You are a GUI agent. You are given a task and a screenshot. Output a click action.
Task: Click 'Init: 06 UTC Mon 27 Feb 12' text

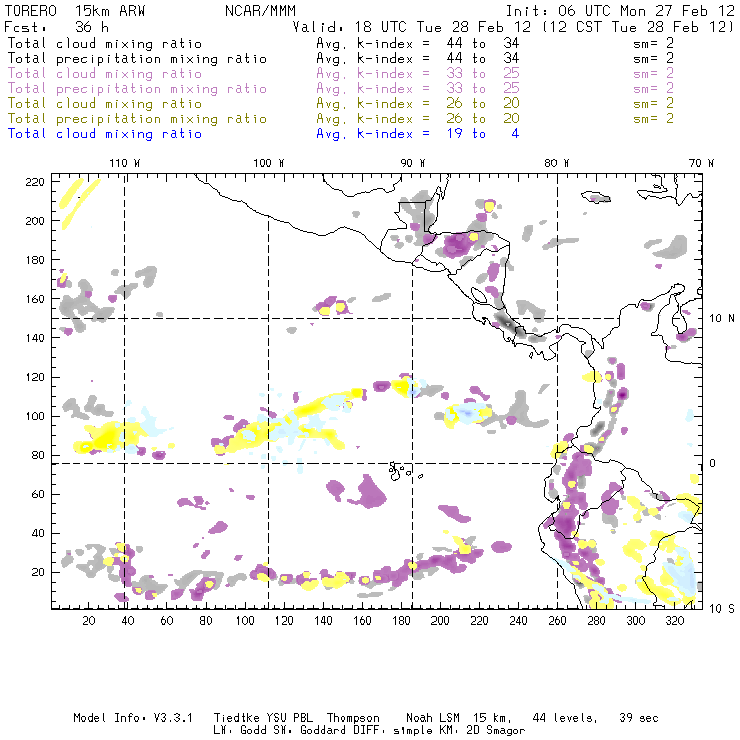[x=620, y=10]
